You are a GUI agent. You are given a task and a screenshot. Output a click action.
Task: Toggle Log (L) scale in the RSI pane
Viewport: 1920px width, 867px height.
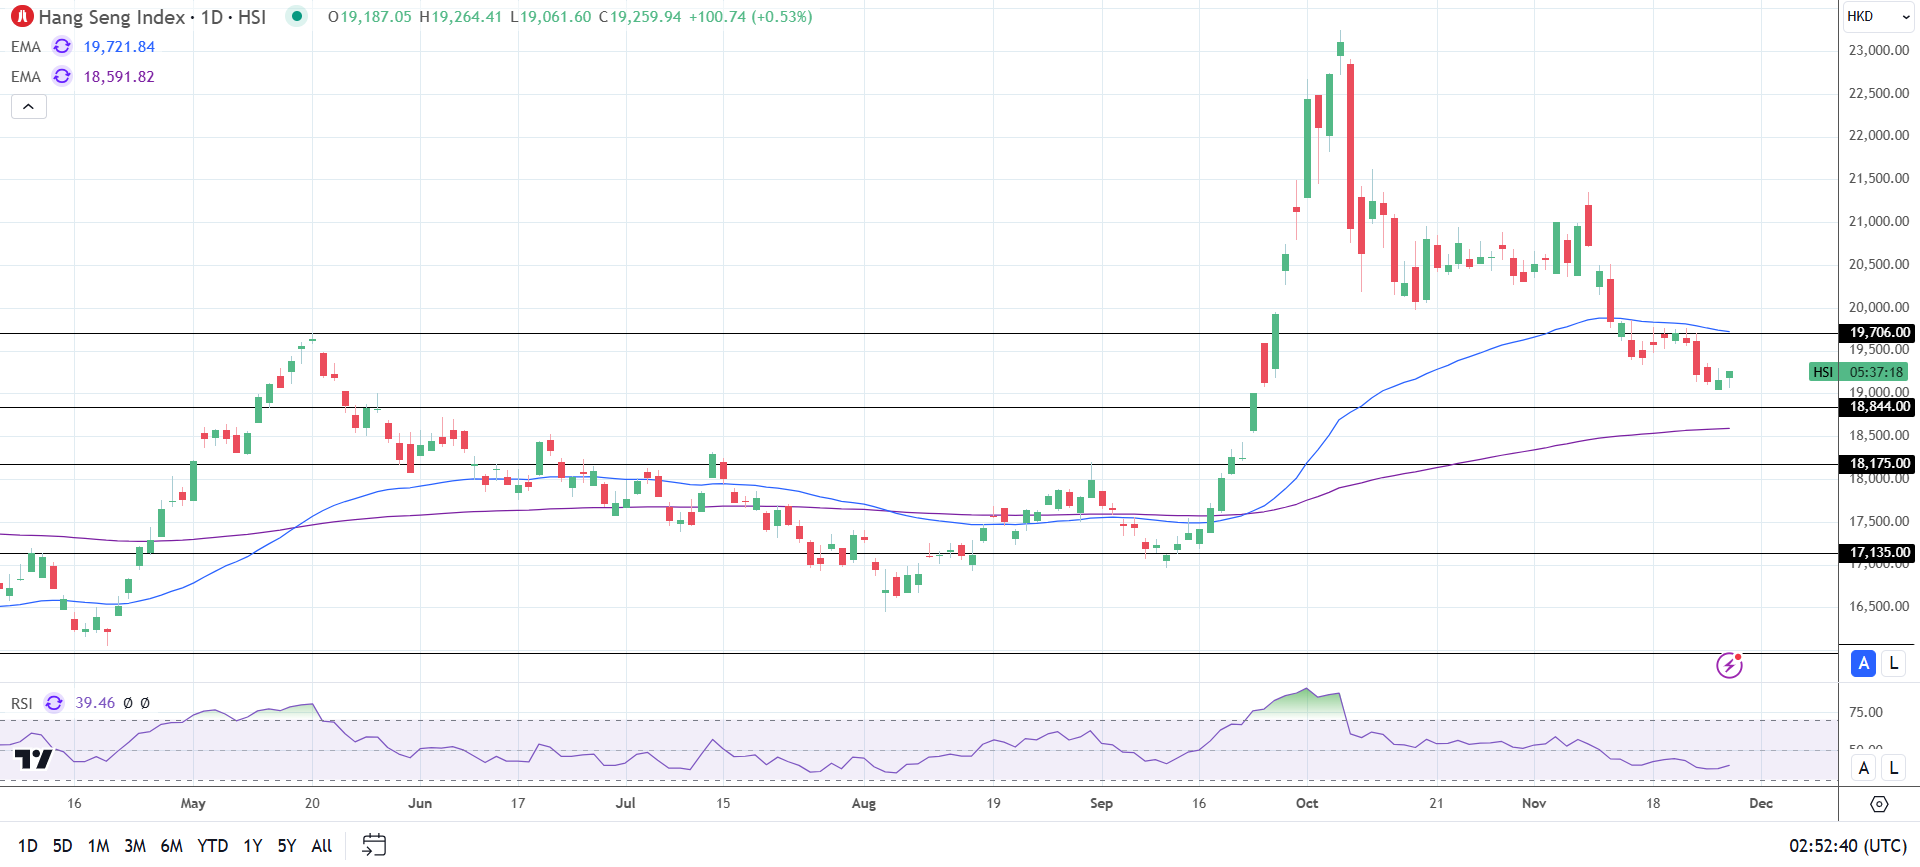tap(1893, 768)
